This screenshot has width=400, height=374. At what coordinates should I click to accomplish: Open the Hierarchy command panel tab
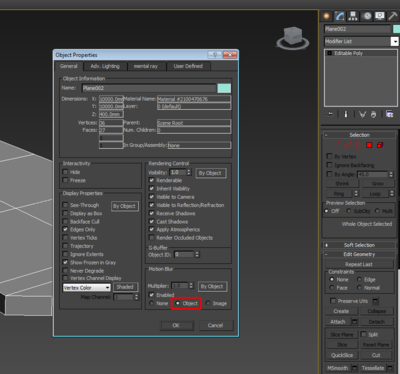pyautogui.click(x=353, y=16)
